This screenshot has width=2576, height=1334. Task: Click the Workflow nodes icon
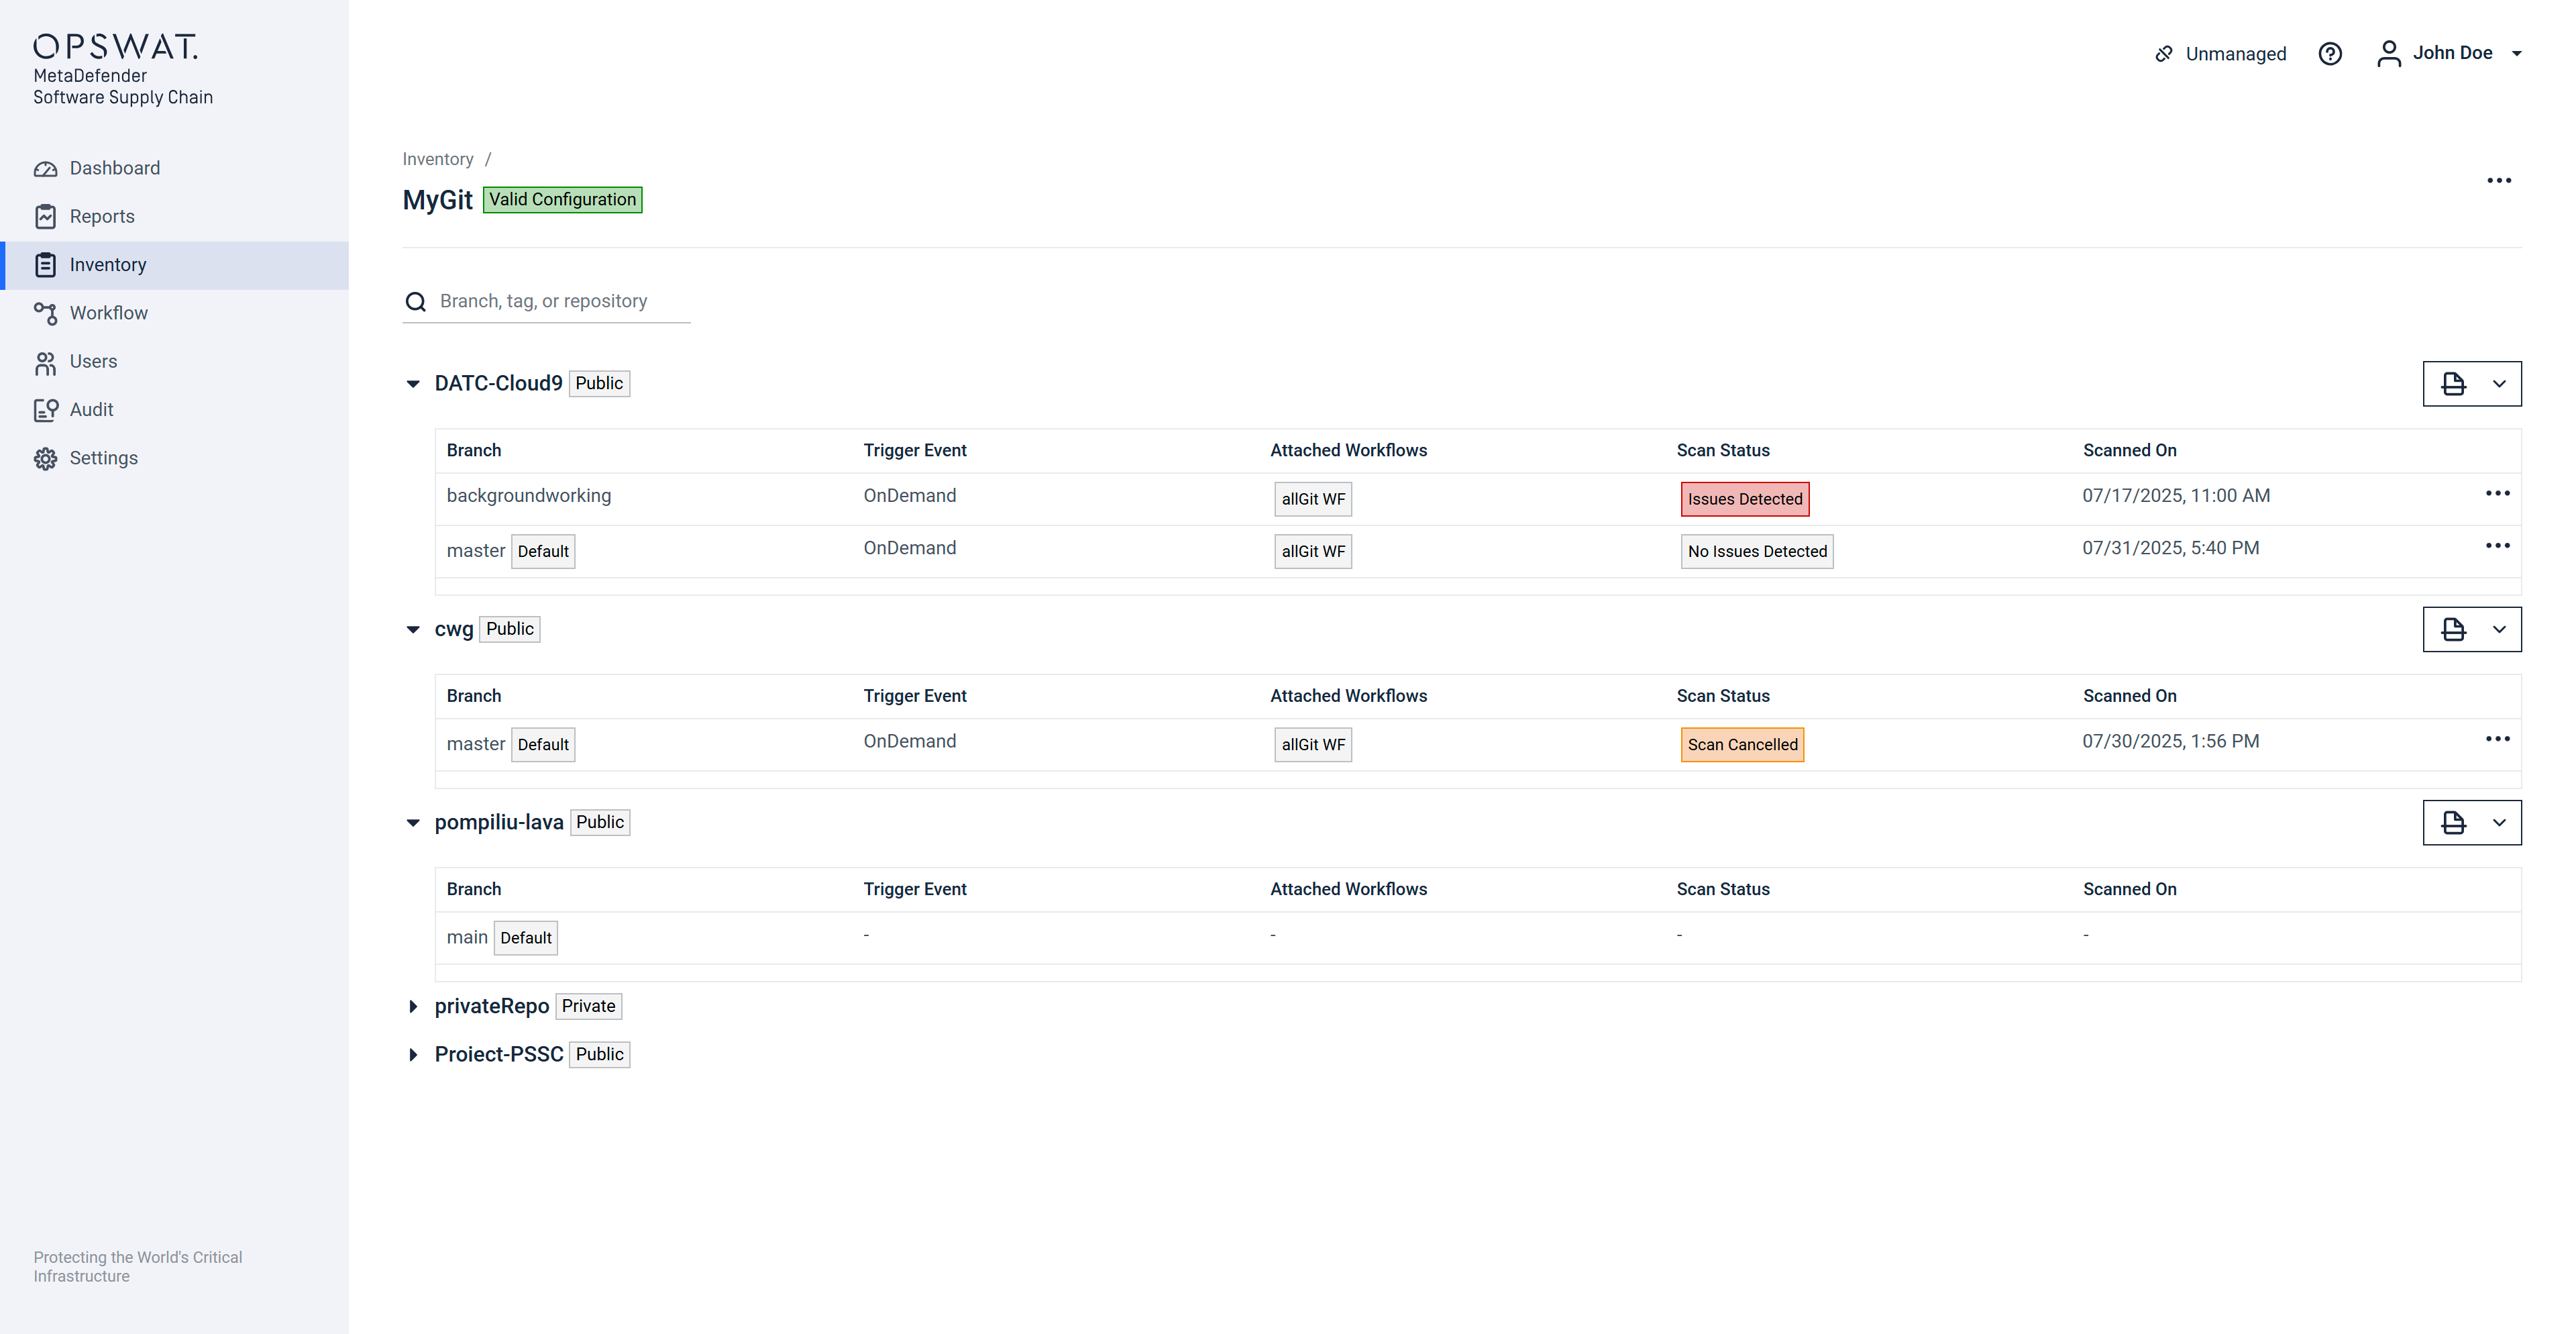click(45, 313)
